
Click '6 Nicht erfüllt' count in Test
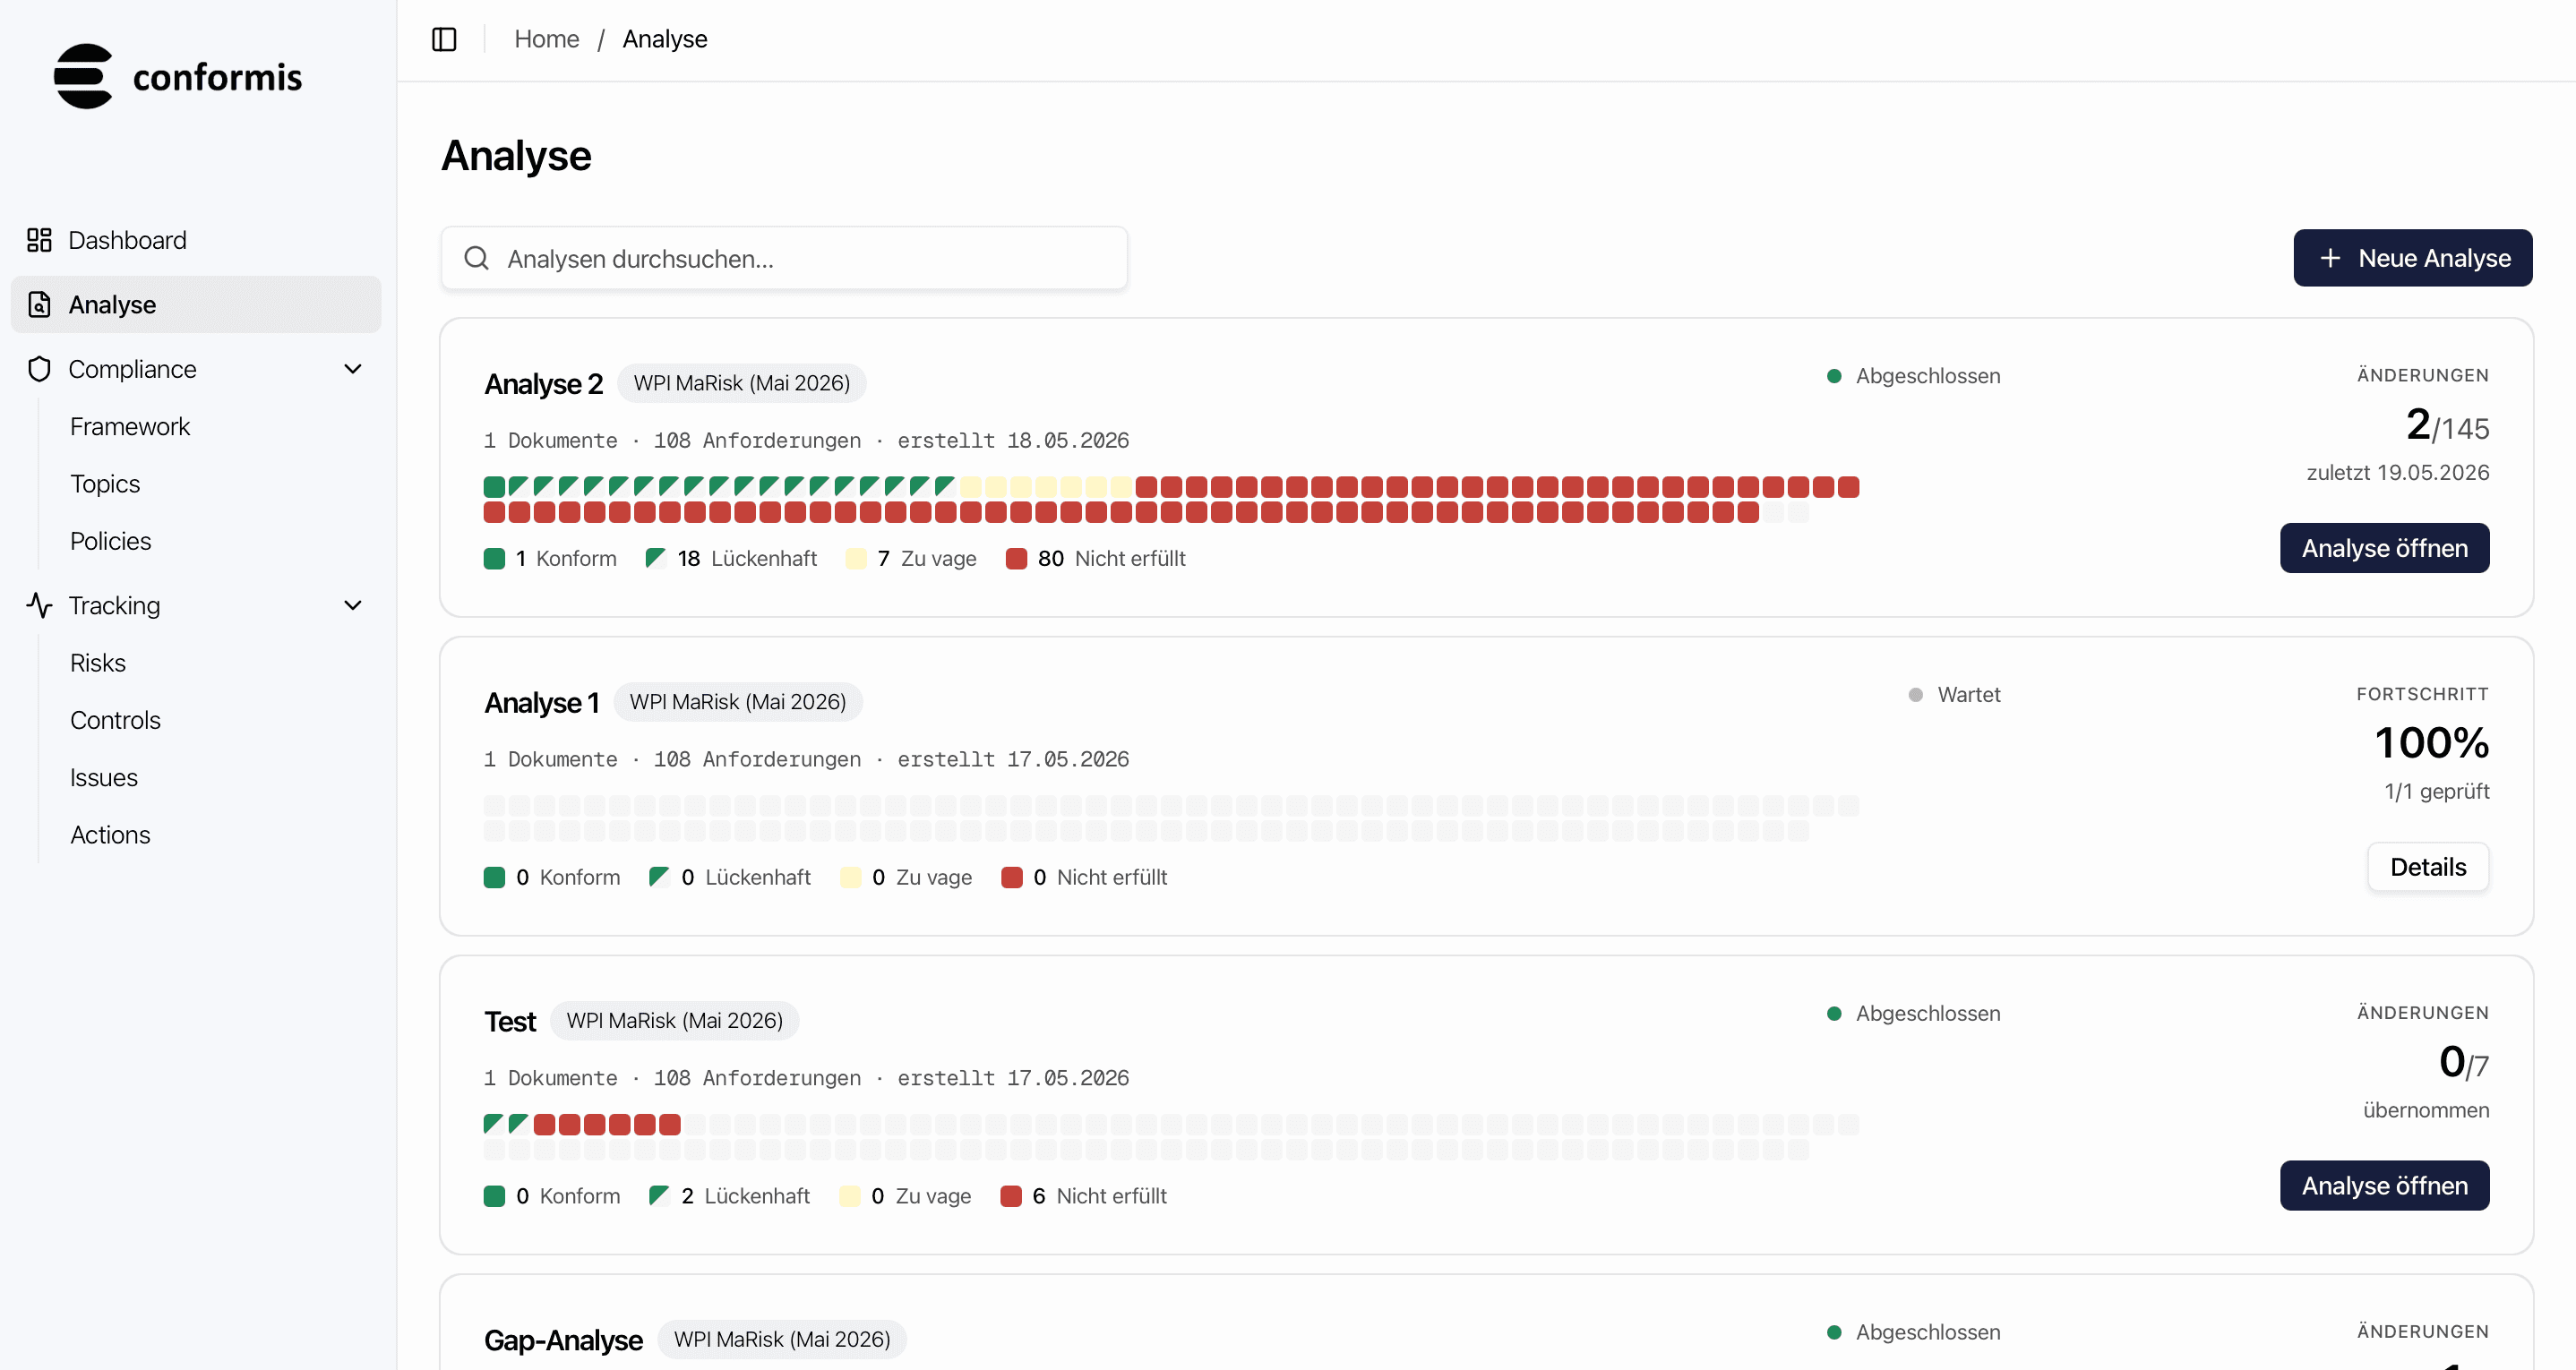(x=1099, y=1196)
